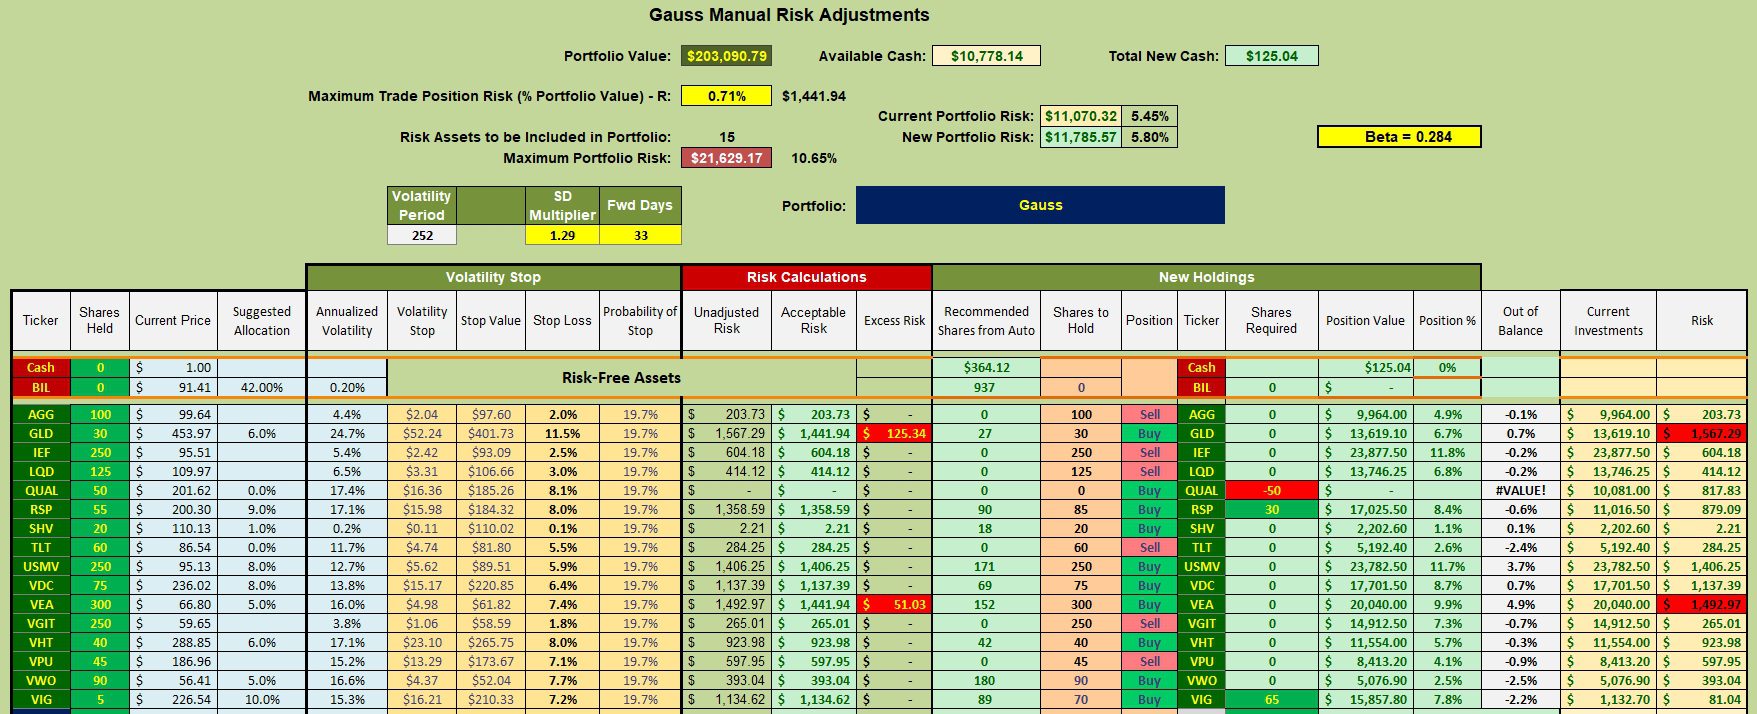Select the VWO recommended shares 180
This screenshot has height=714, width=1757.
pyautogui.click(x=986, y=680)
